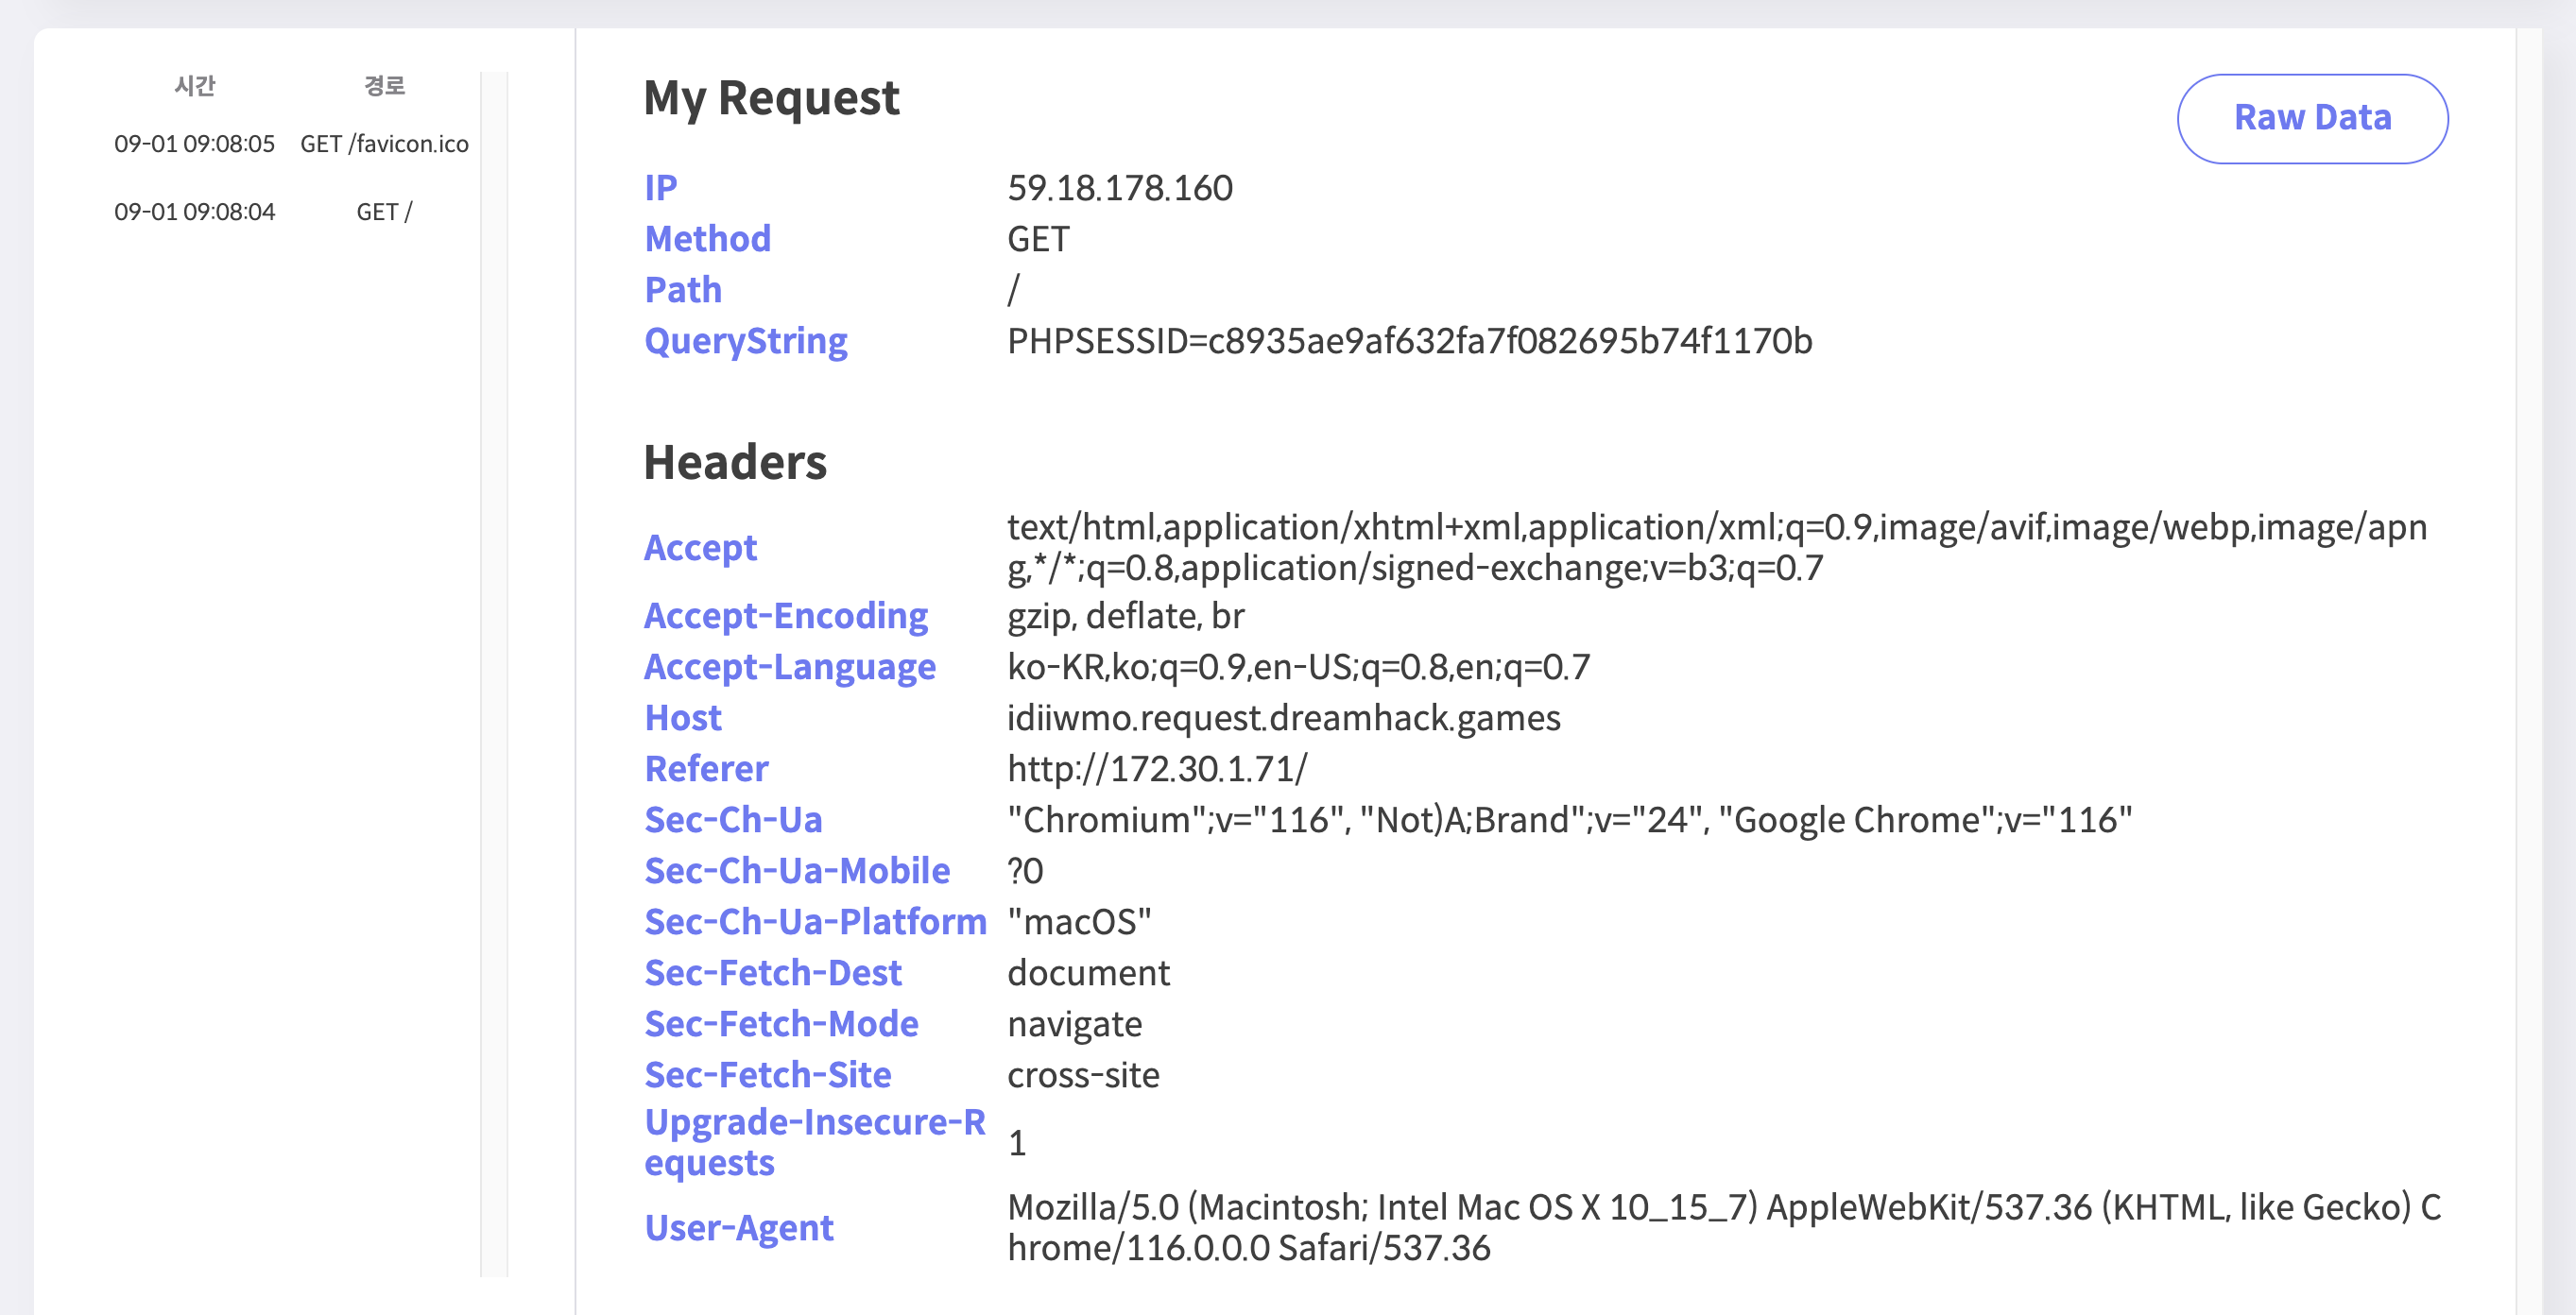
Task: Click the 시간 column header
Action: (194, 86)
